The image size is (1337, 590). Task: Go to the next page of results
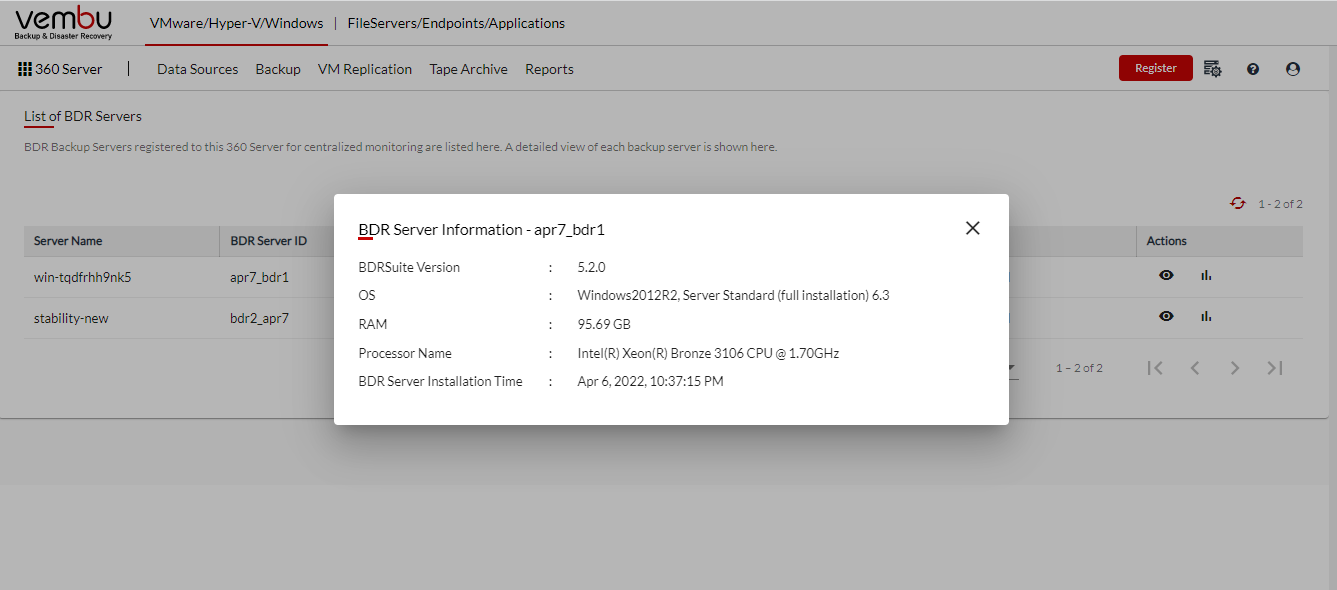1235,368
